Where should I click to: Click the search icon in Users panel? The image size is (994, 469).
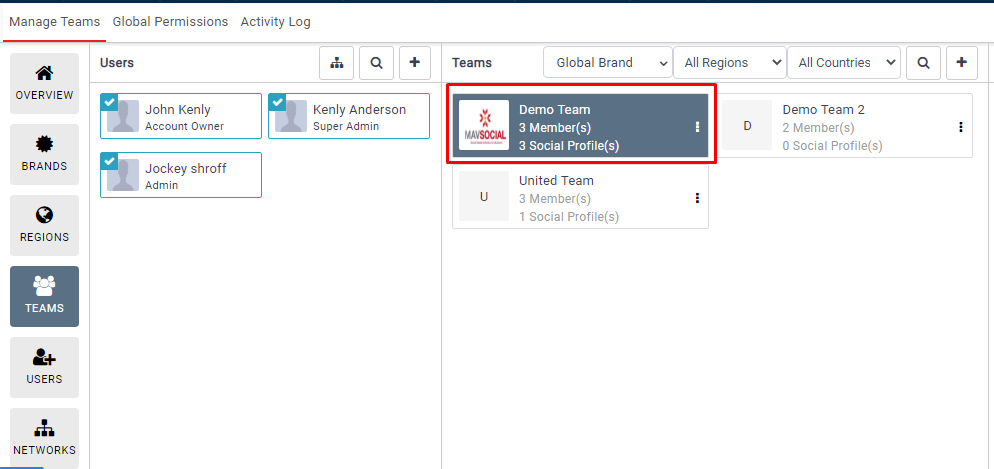pyautogui.click(x=376, y=62)
